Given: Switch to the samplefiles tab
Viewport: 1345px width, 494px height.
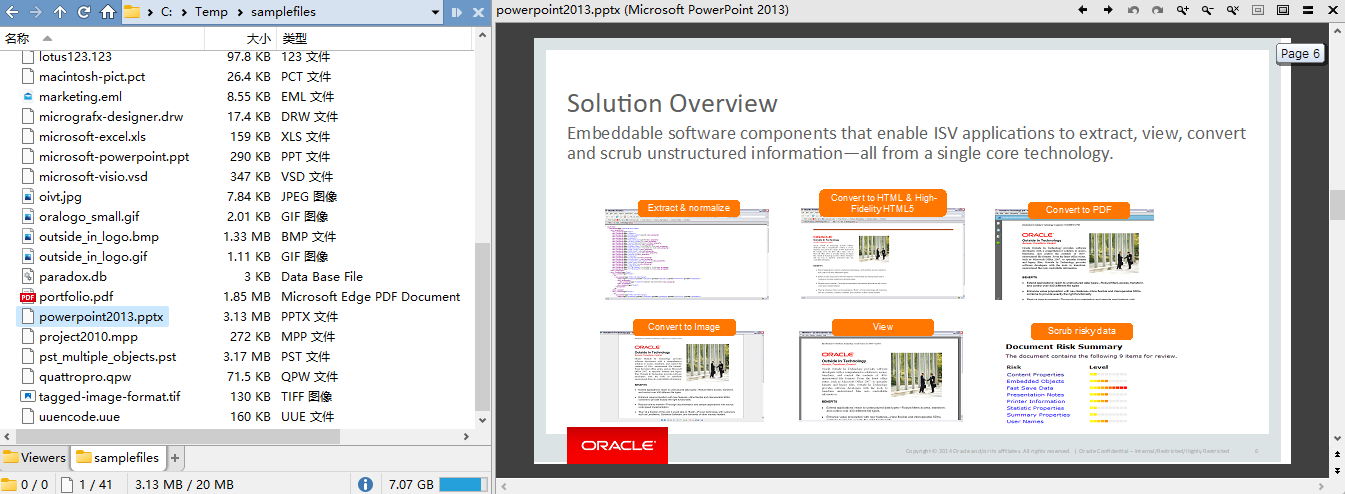Looking at the screenshot, I should point(117,458).
